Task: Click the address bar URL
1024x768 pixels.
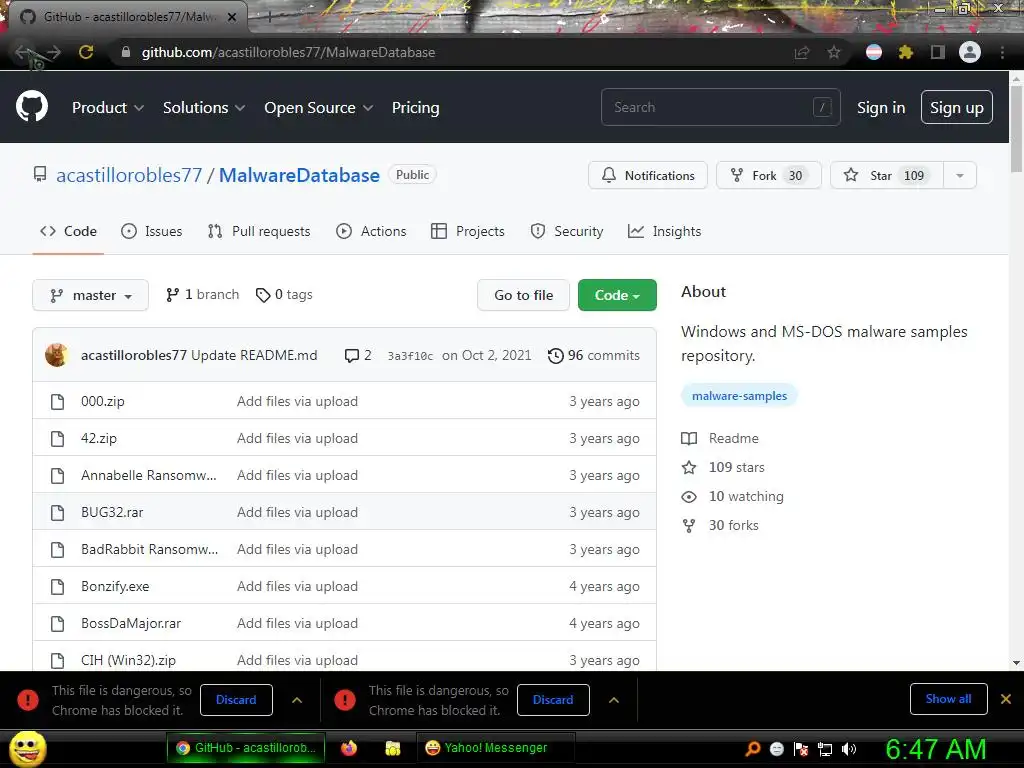Action: point(288,52)
